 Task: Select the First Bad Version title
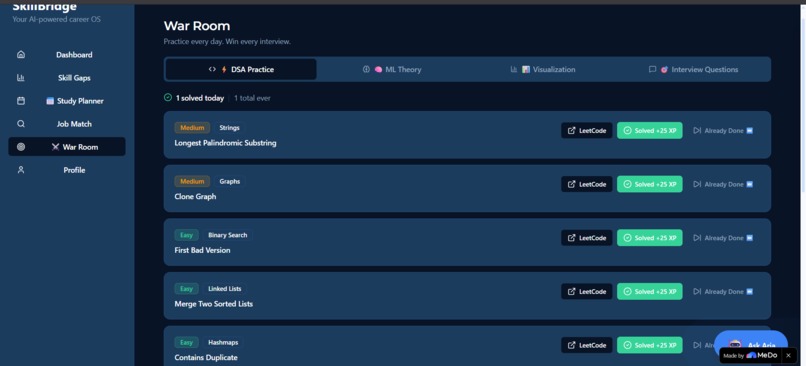click(203, 250)
